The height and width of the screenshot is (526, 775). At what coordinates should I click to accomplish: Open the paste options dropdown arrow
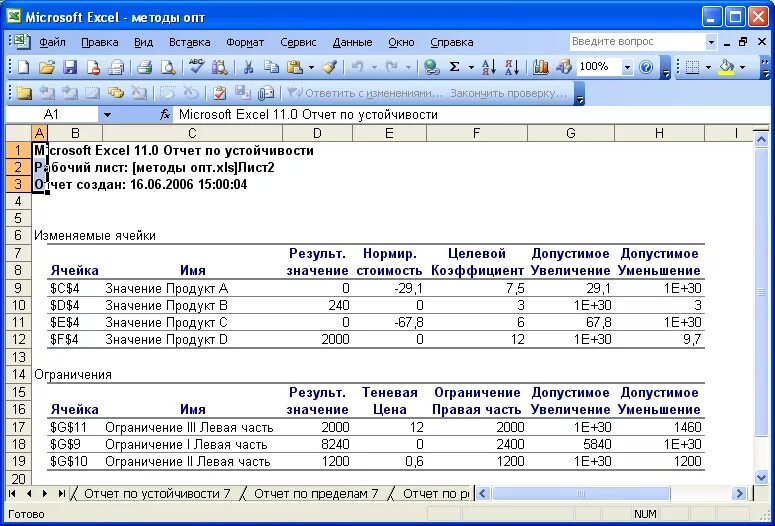coord(311,67)
